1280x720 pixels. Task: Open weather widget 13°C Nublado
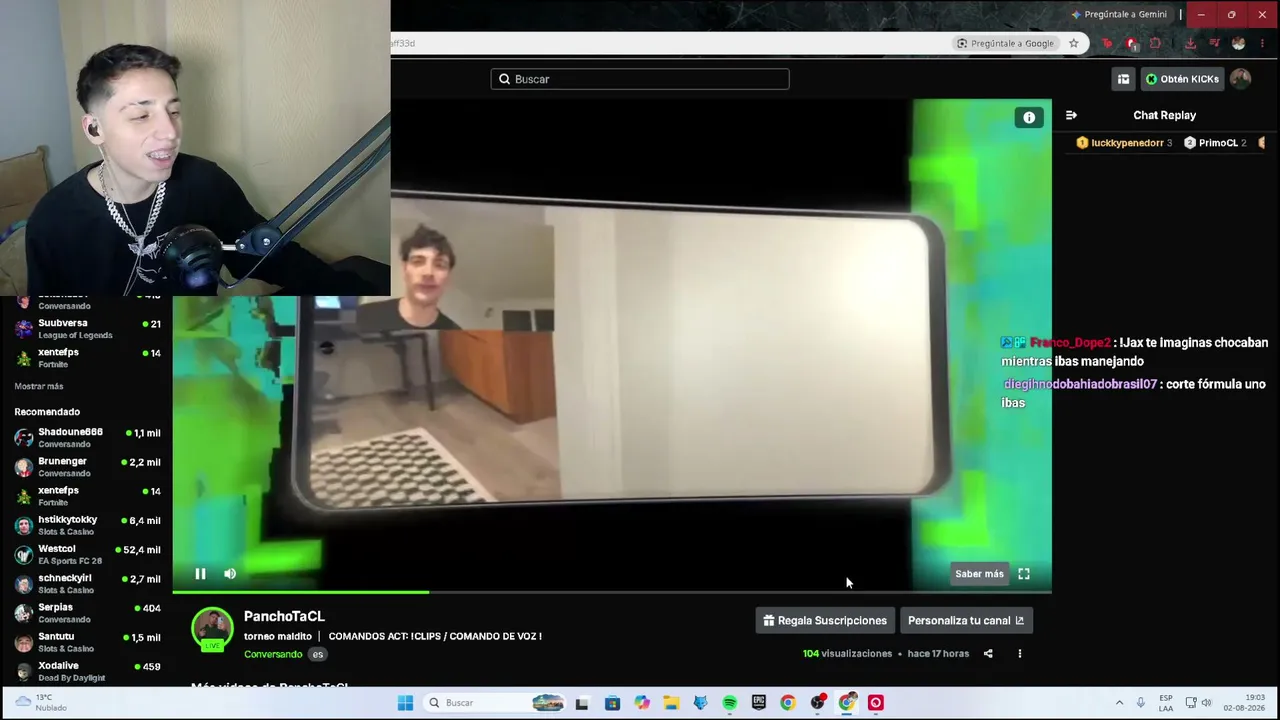click(40, 703)
